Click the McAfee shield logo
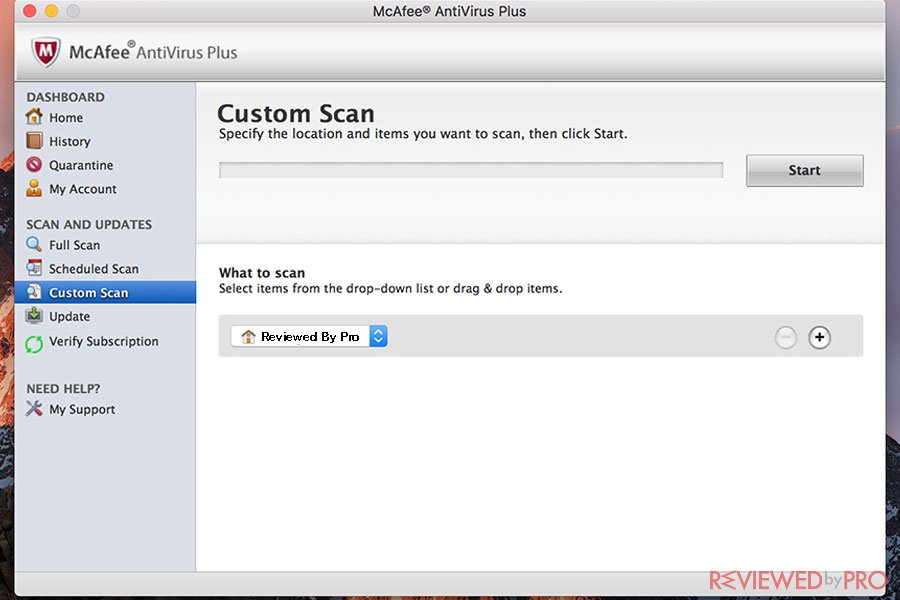 (46, 52)
